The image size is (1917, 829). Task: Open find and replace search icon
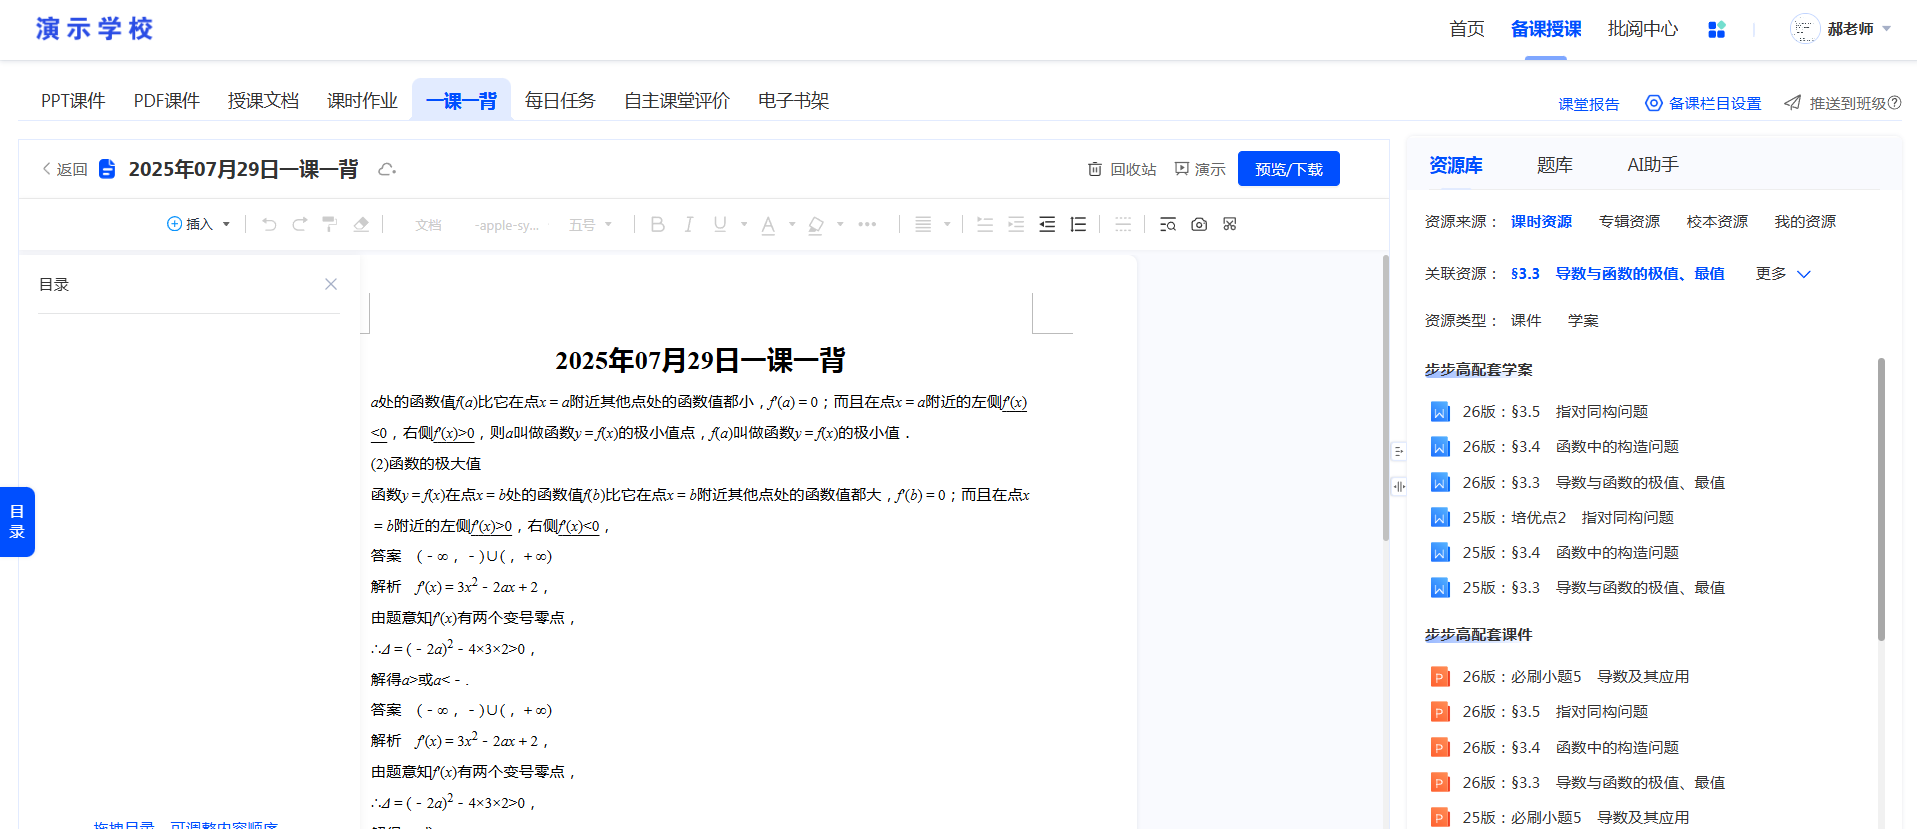(1168, 224)
